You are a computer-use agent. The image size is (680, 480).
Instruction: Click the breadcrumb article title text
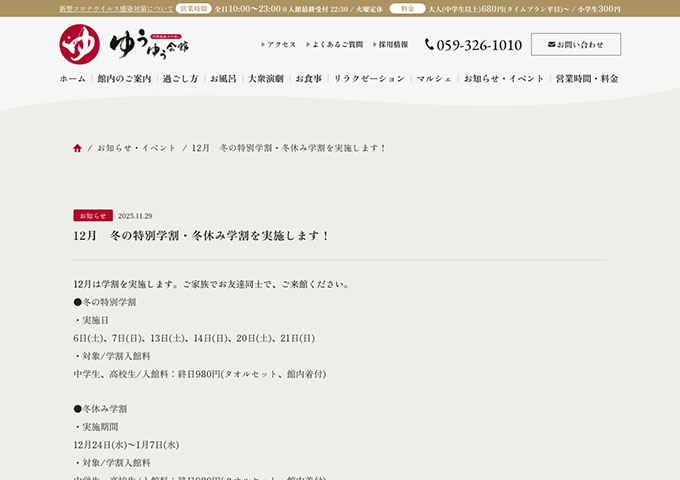point(289,148)
